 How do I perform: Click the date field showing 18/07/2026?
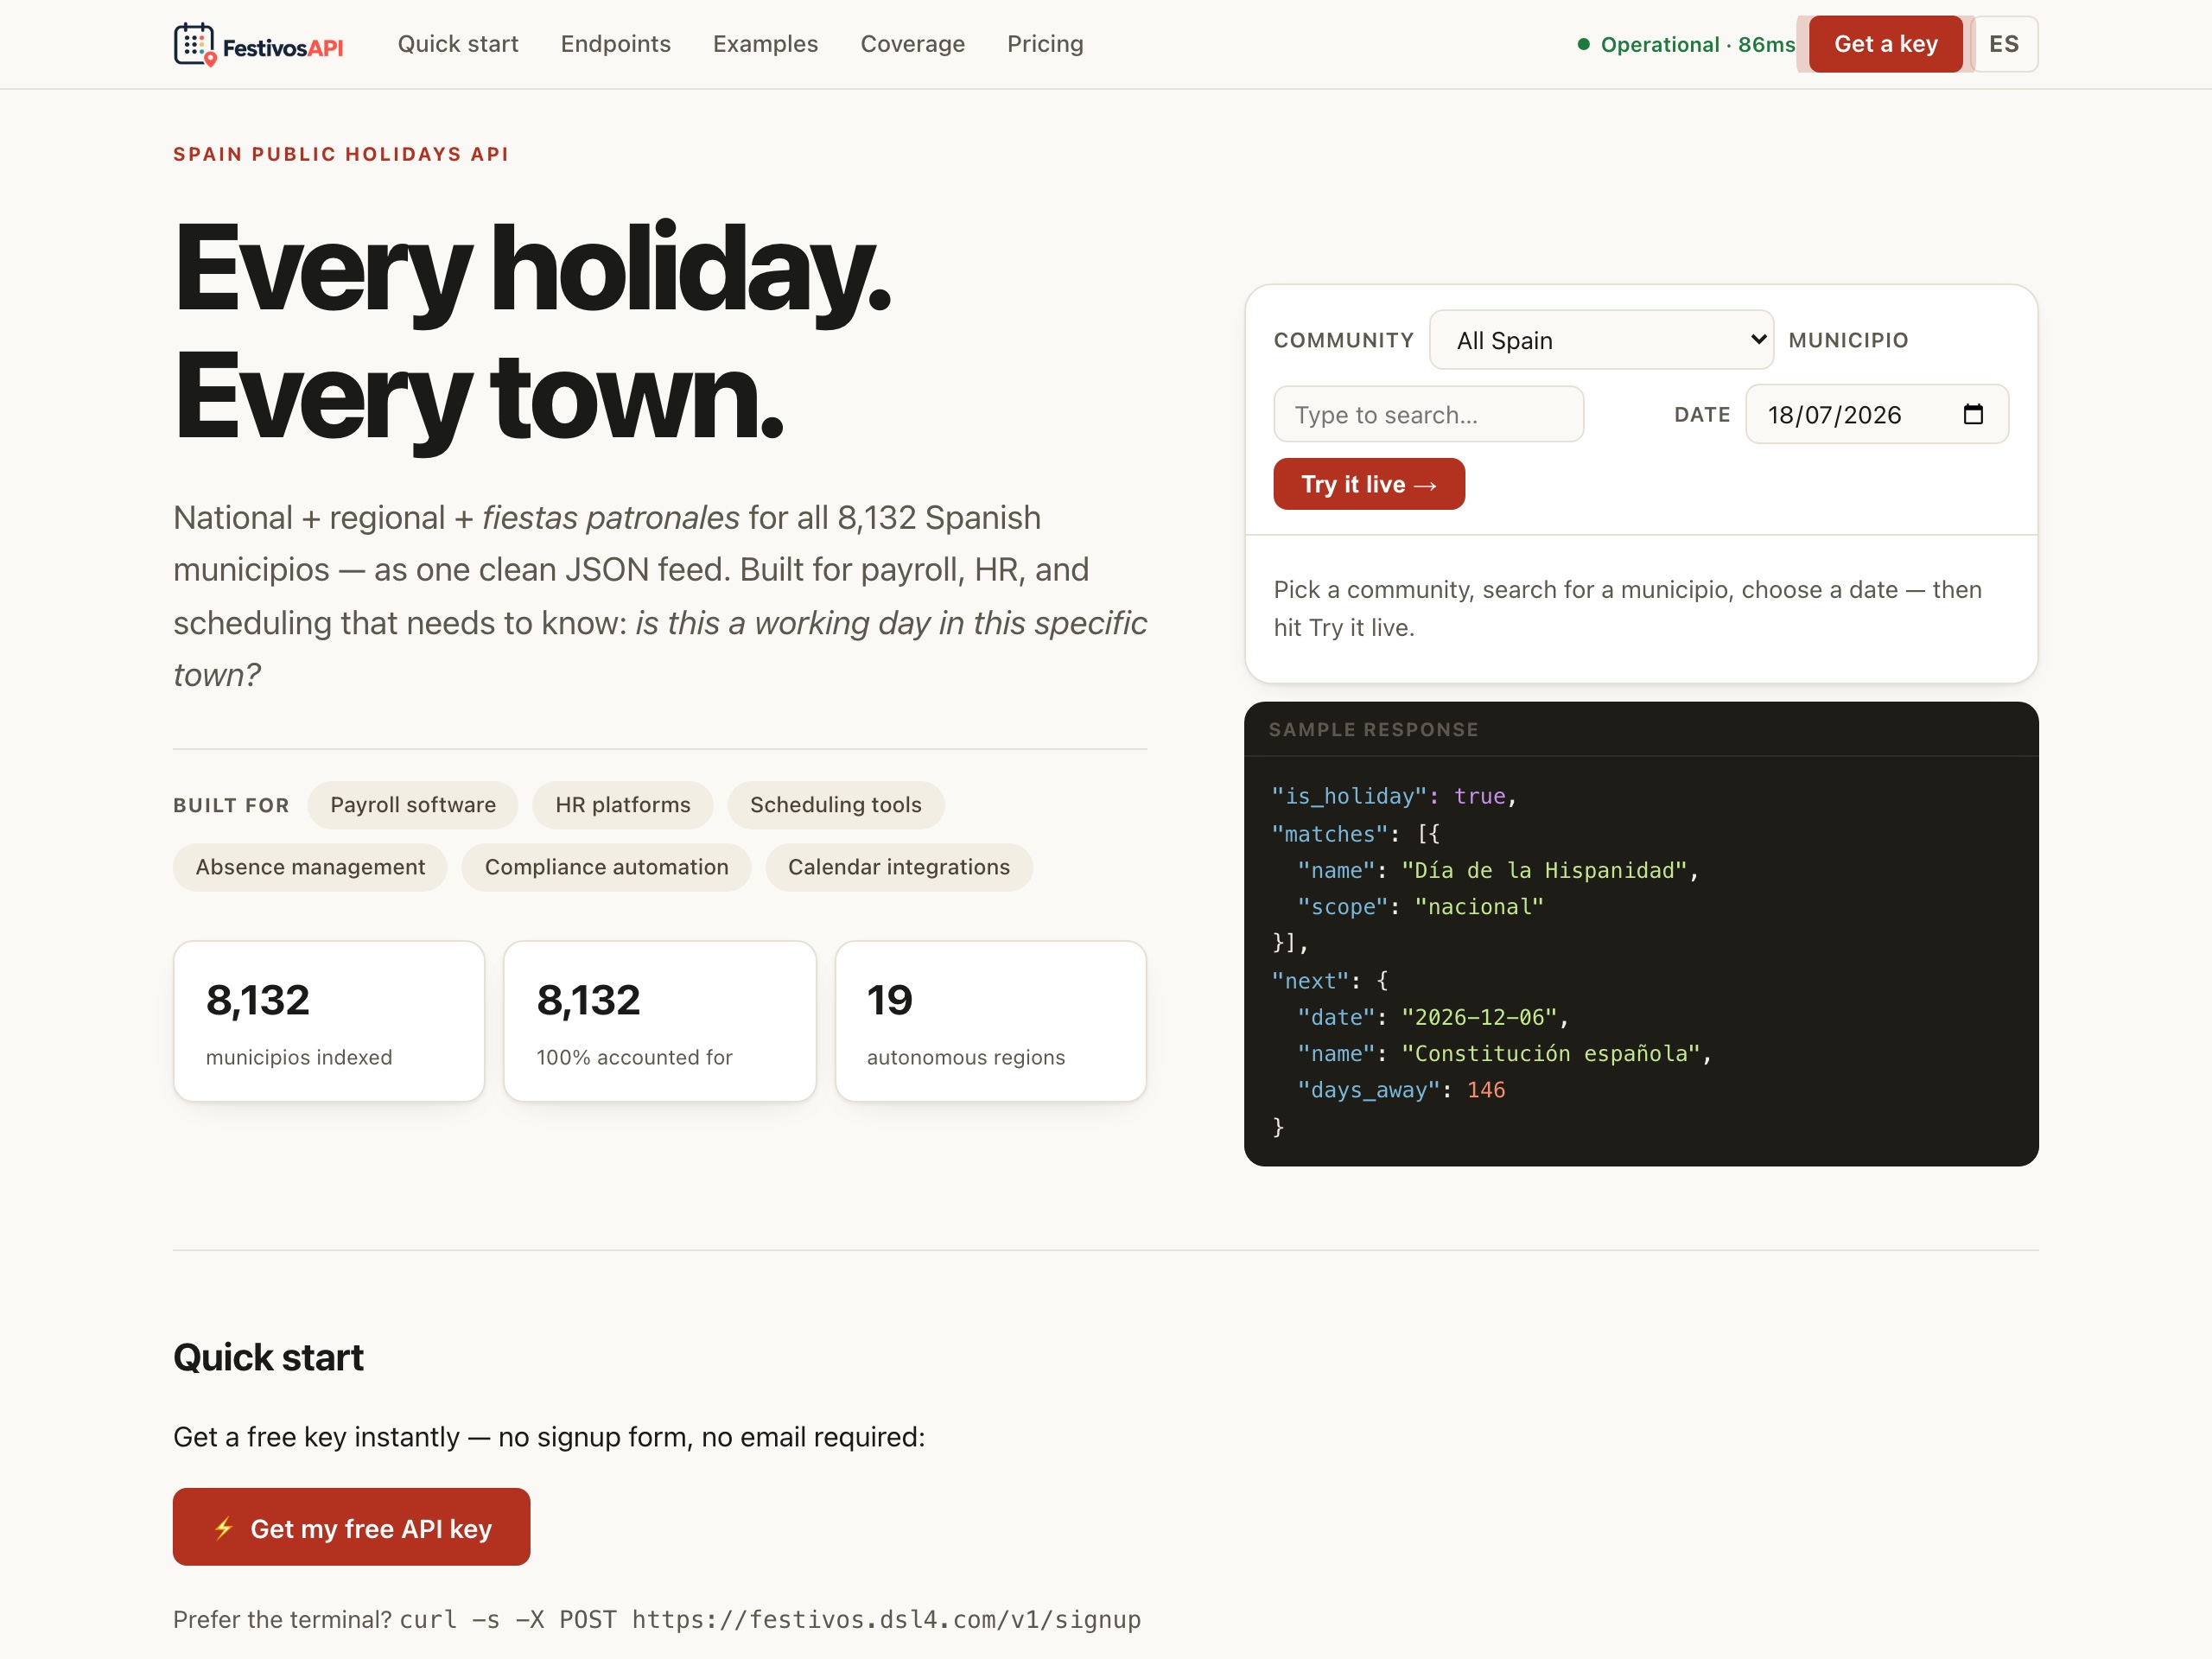tap(1876, 414)
